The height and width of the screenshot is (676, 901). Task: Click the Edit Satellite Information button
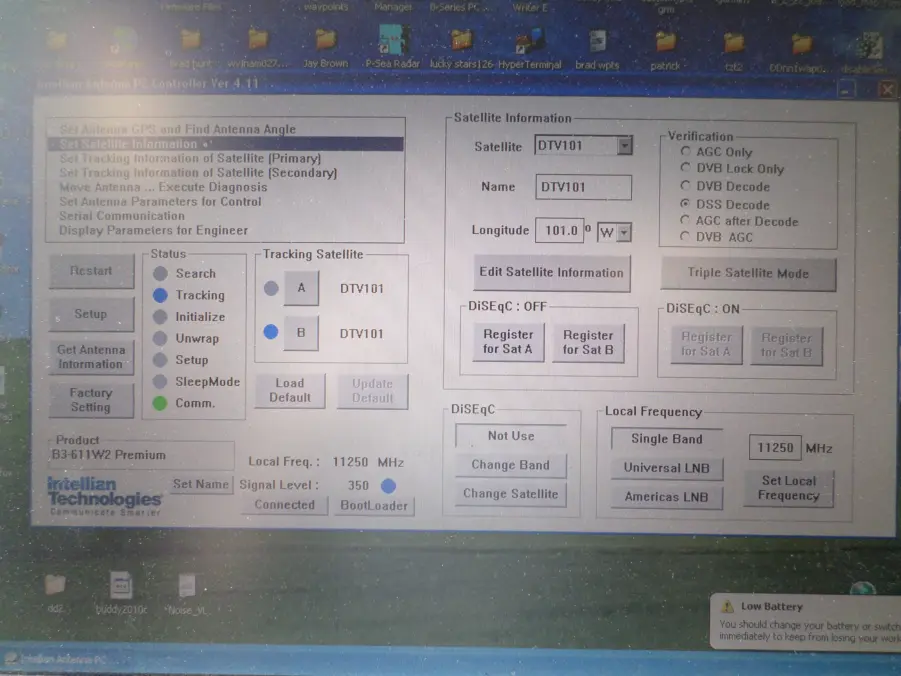click(550, 273)
